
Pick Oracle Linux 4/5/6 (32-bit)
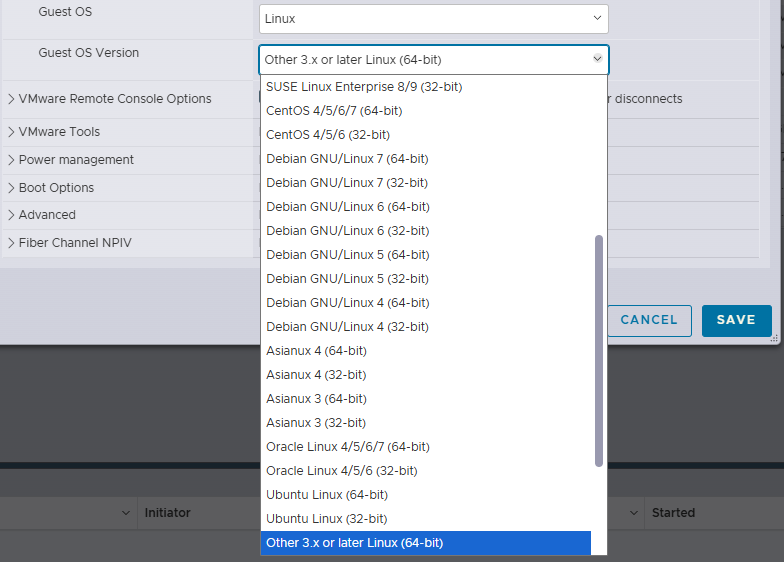(x=426, y=470)
